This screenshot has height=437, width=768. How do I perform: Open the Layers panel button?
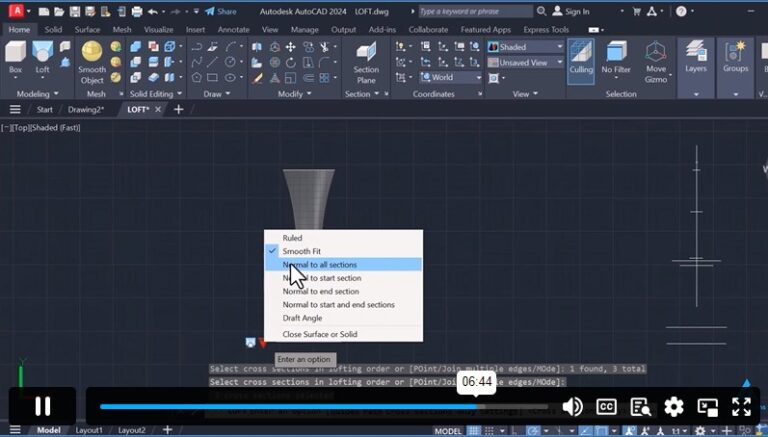point(696,57)
